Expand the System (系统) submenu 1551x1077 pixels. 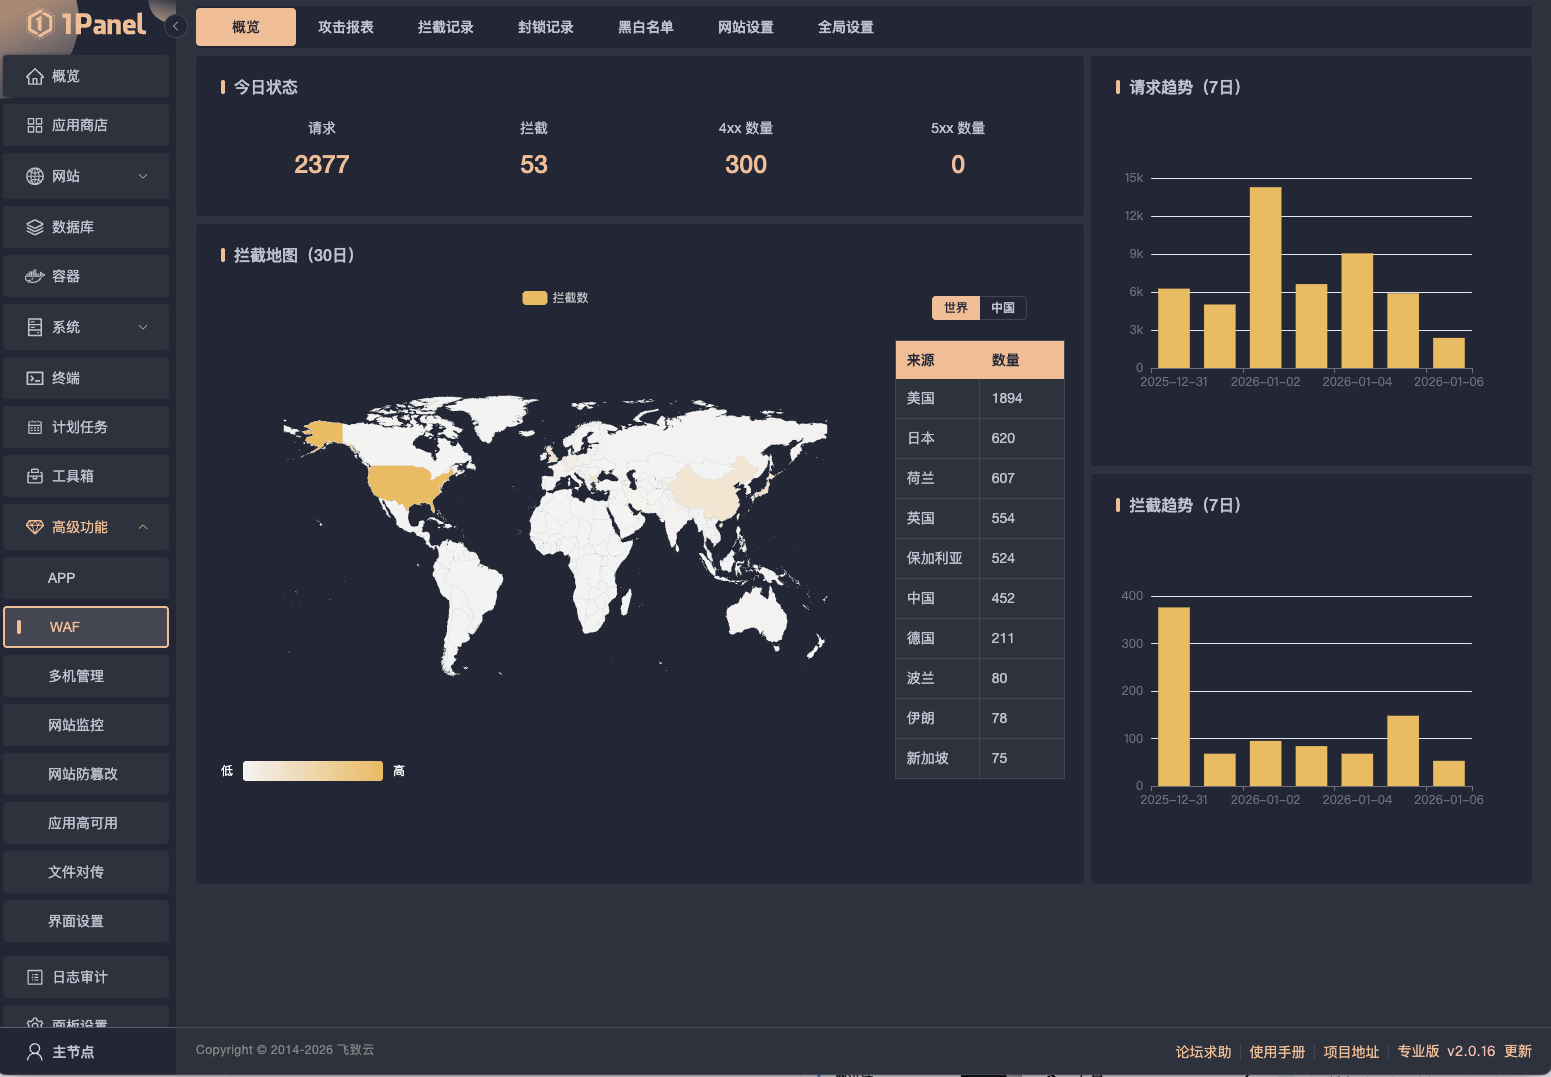tap(143, 327)
